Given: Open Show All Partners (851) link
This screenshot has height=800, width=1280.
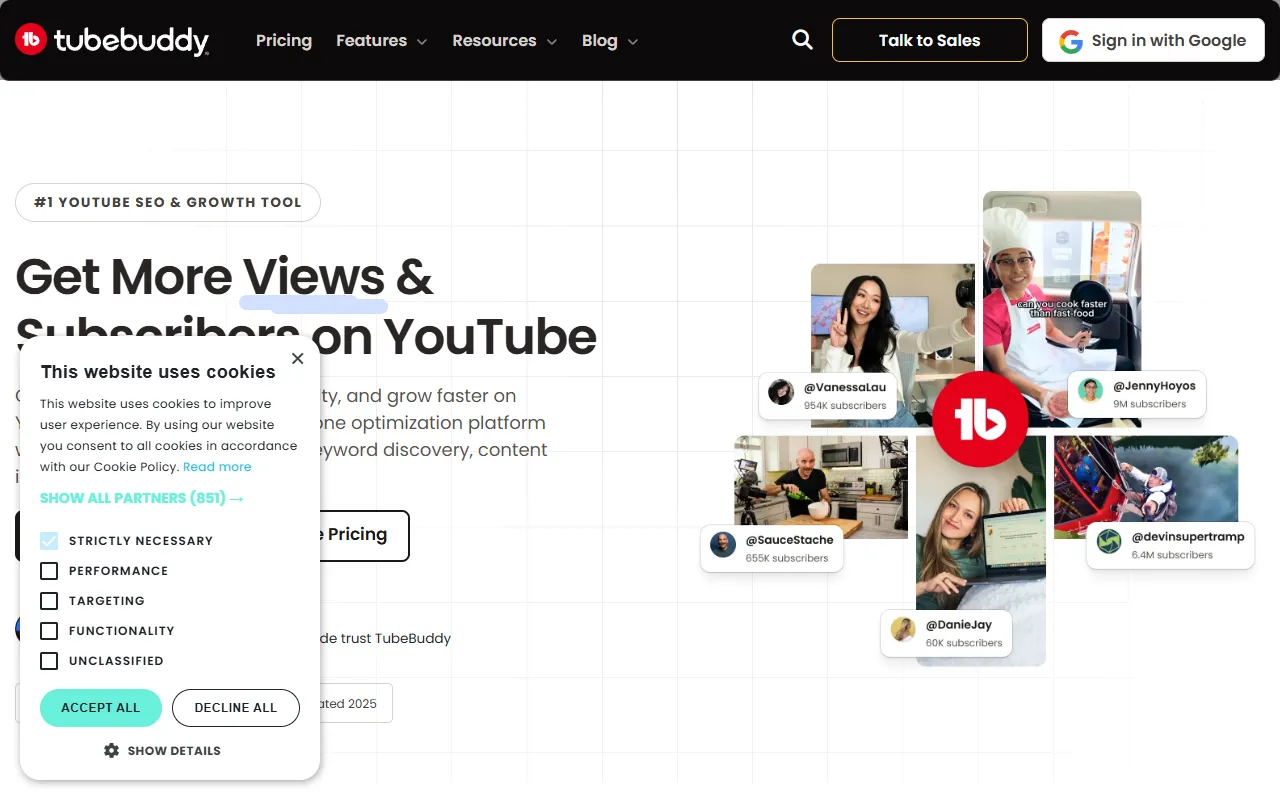Looking at the screenshot, I should 142,498.
